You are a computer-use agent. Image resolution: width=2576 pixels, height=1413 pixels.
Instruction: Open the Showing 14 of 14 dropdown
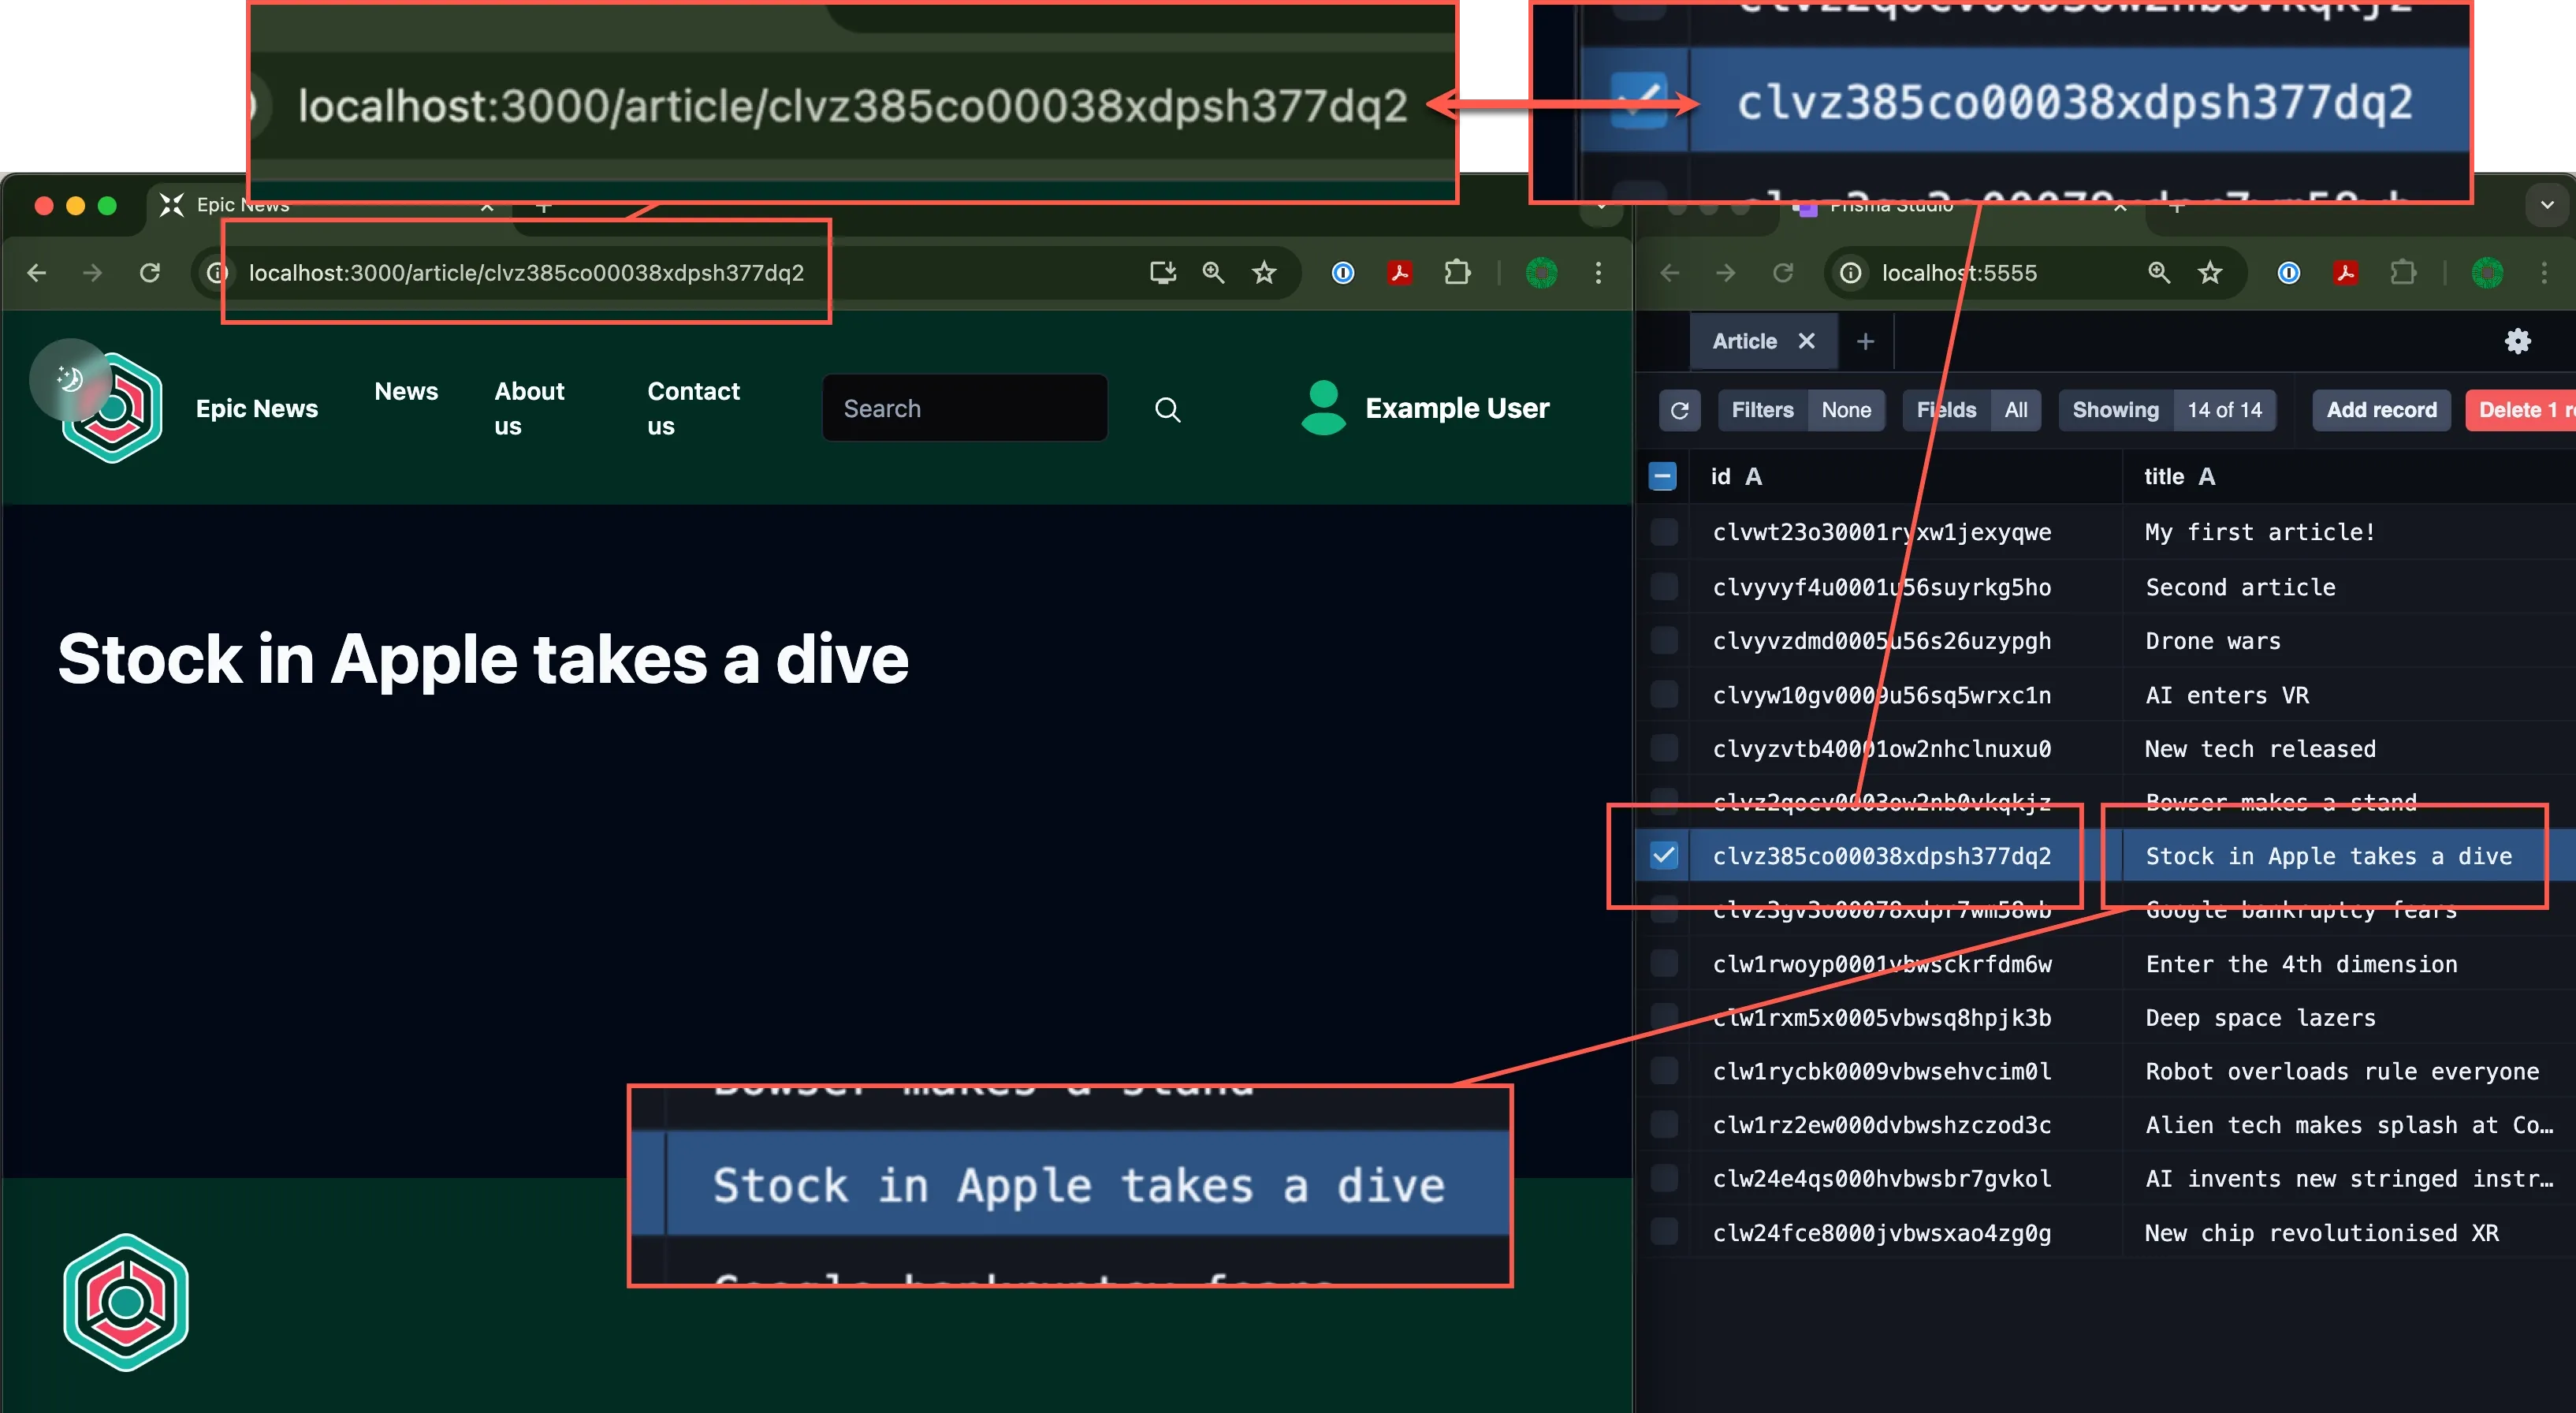[x=2167, y=410]
